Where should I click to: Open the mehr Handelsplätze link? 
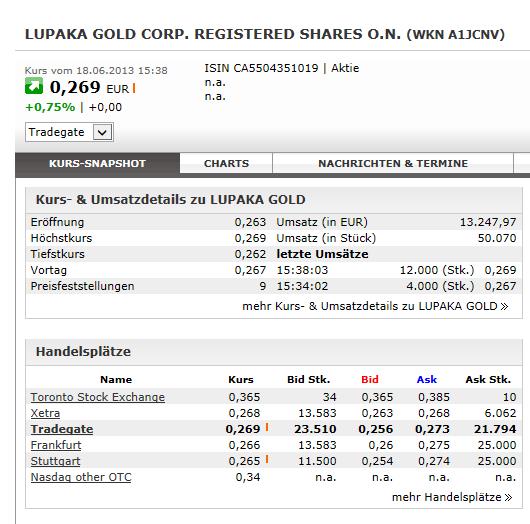coord(452,497)
